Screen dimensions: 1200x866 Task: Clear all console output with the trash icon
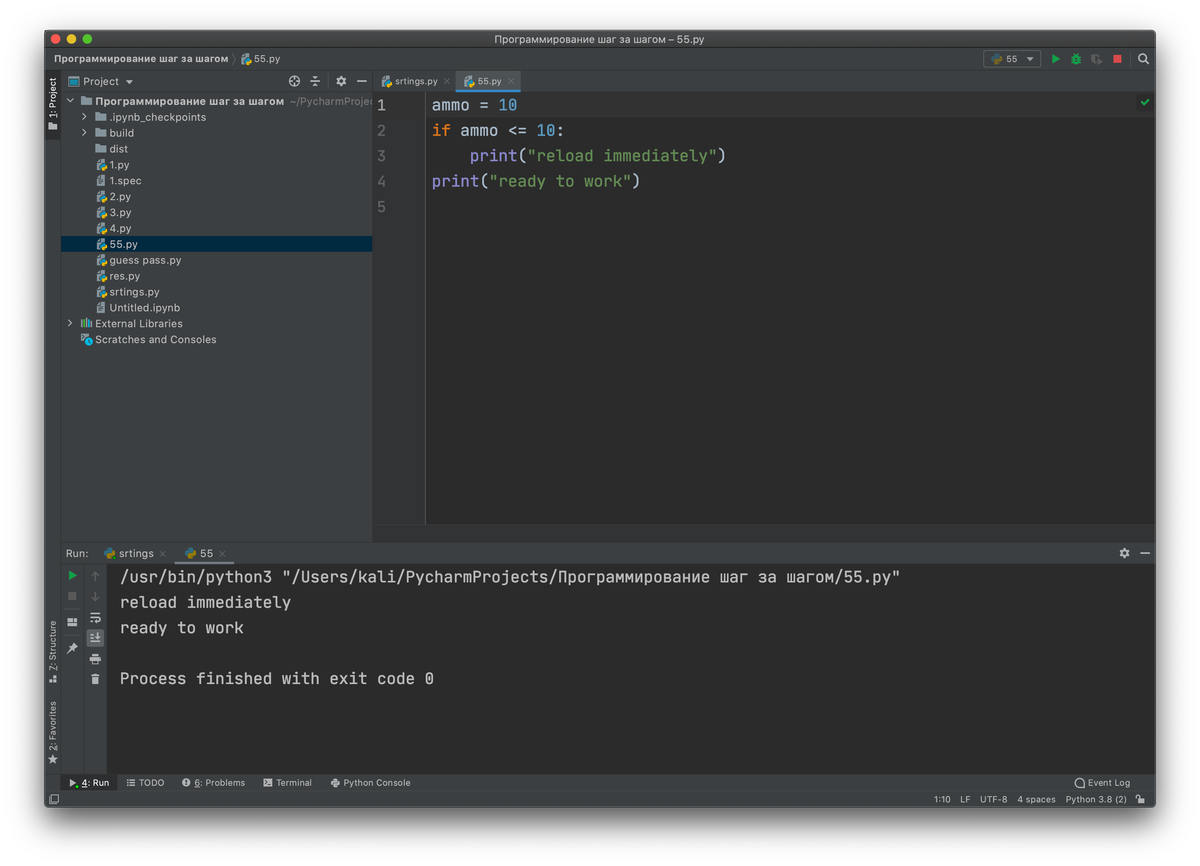click(x=95, y=679)
